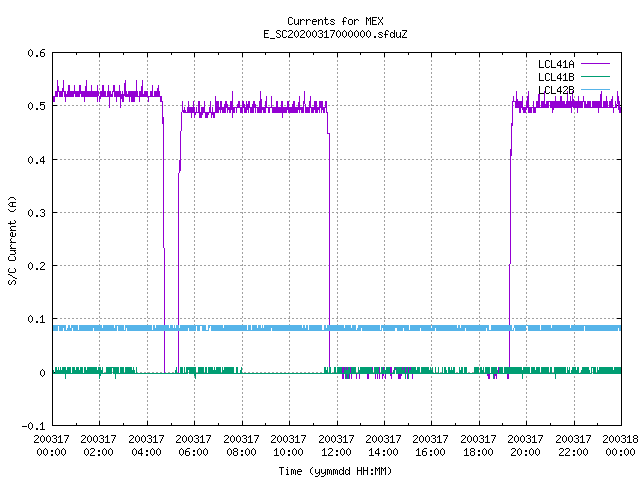Click the y-axis tick value -0.1
This screenshot has width=640, height=480.
(33, 426)
